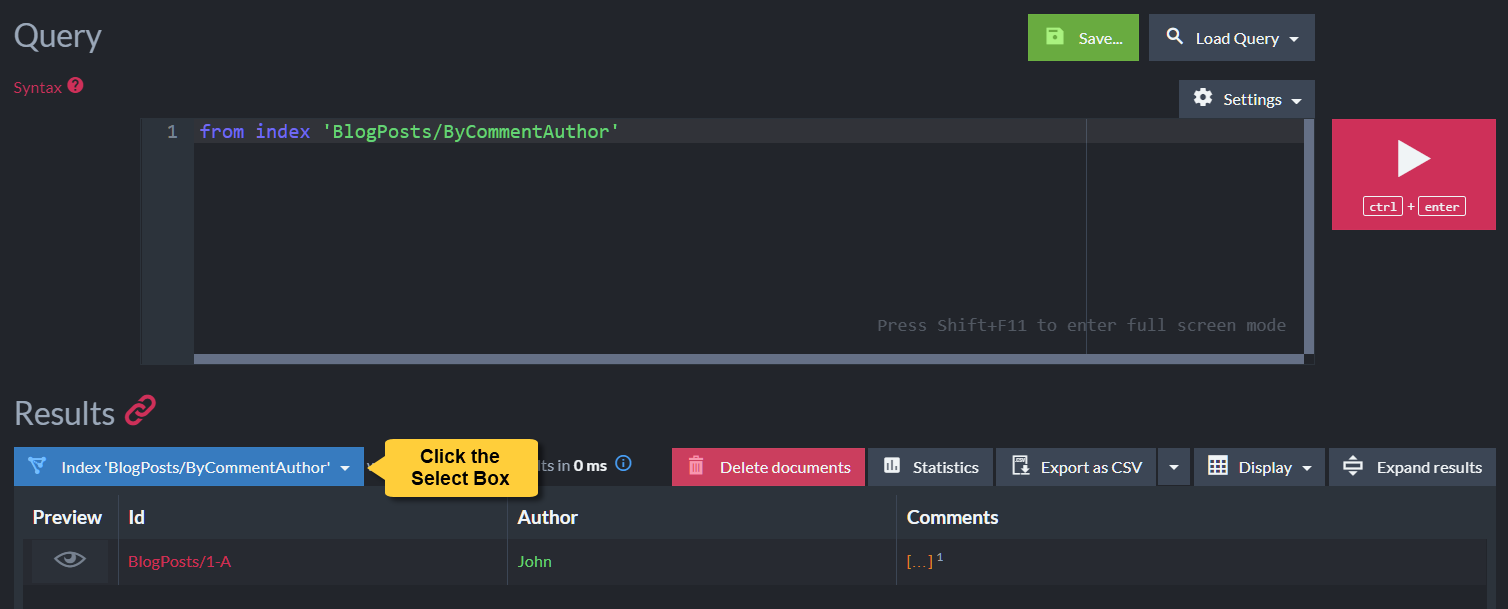1508x609 pixels.
Task: Run the query with the play button
Action: click(1413, 174)
